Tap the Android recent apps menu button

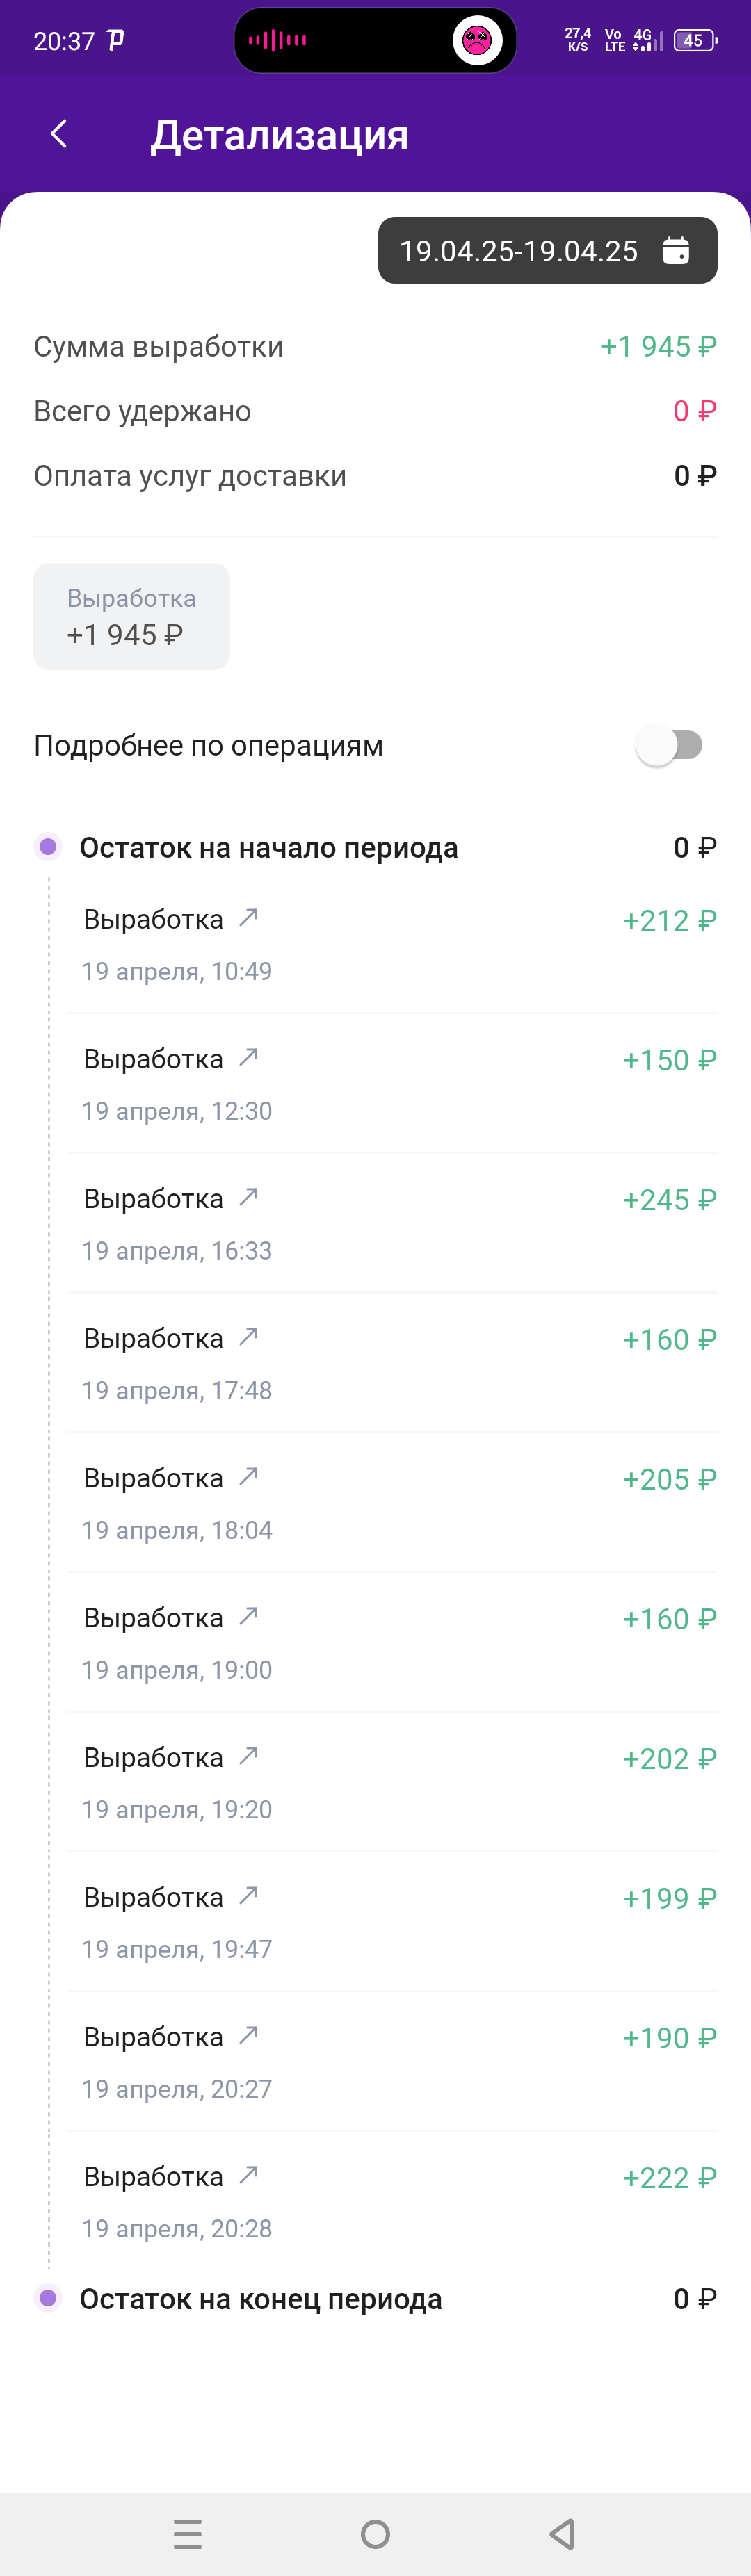click(x=188, y=2534)
